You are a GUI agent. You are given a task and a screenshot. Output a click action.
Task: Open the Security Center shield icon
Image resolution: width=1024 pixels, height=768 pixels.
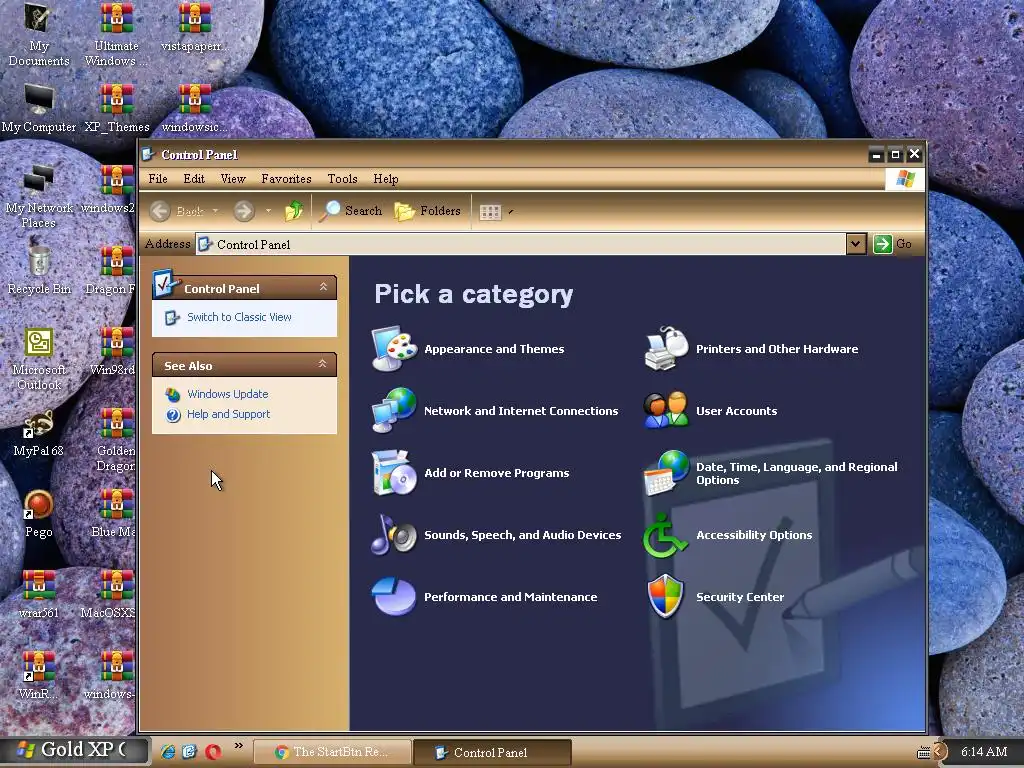[x=665, y=596]
